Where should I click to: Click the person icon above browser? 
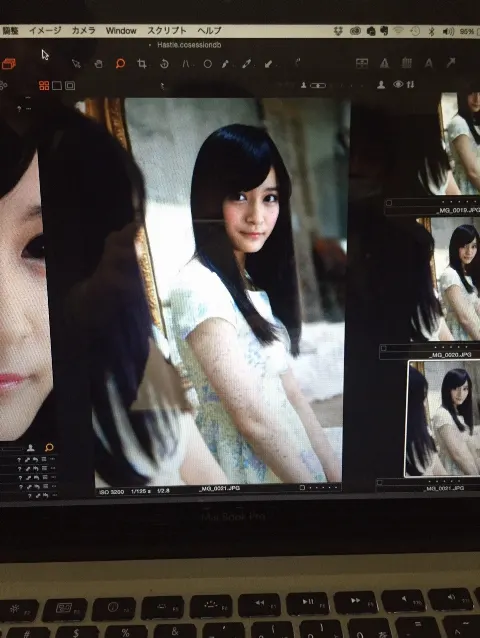pyautogui.click(x=381, y=85)
